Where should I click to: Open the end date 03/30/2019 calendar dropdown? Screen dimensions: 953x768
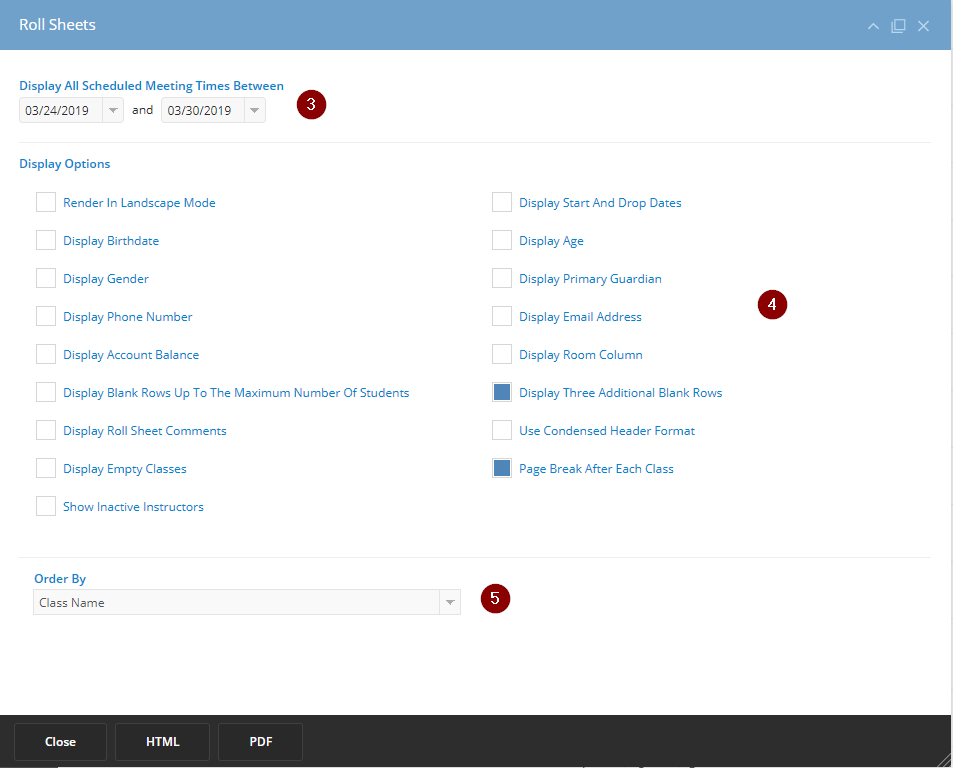point(255,110)
